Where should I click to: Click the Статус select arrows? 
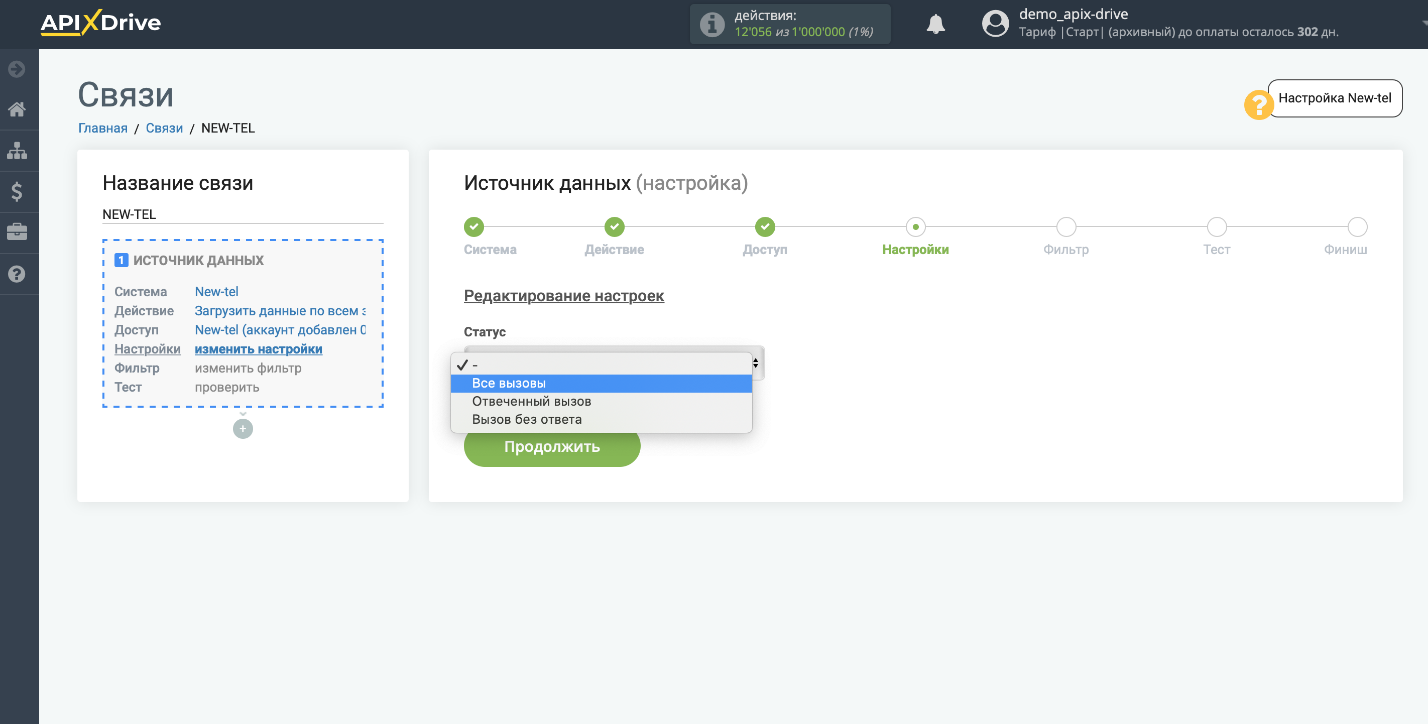click(x=757, y=363)
